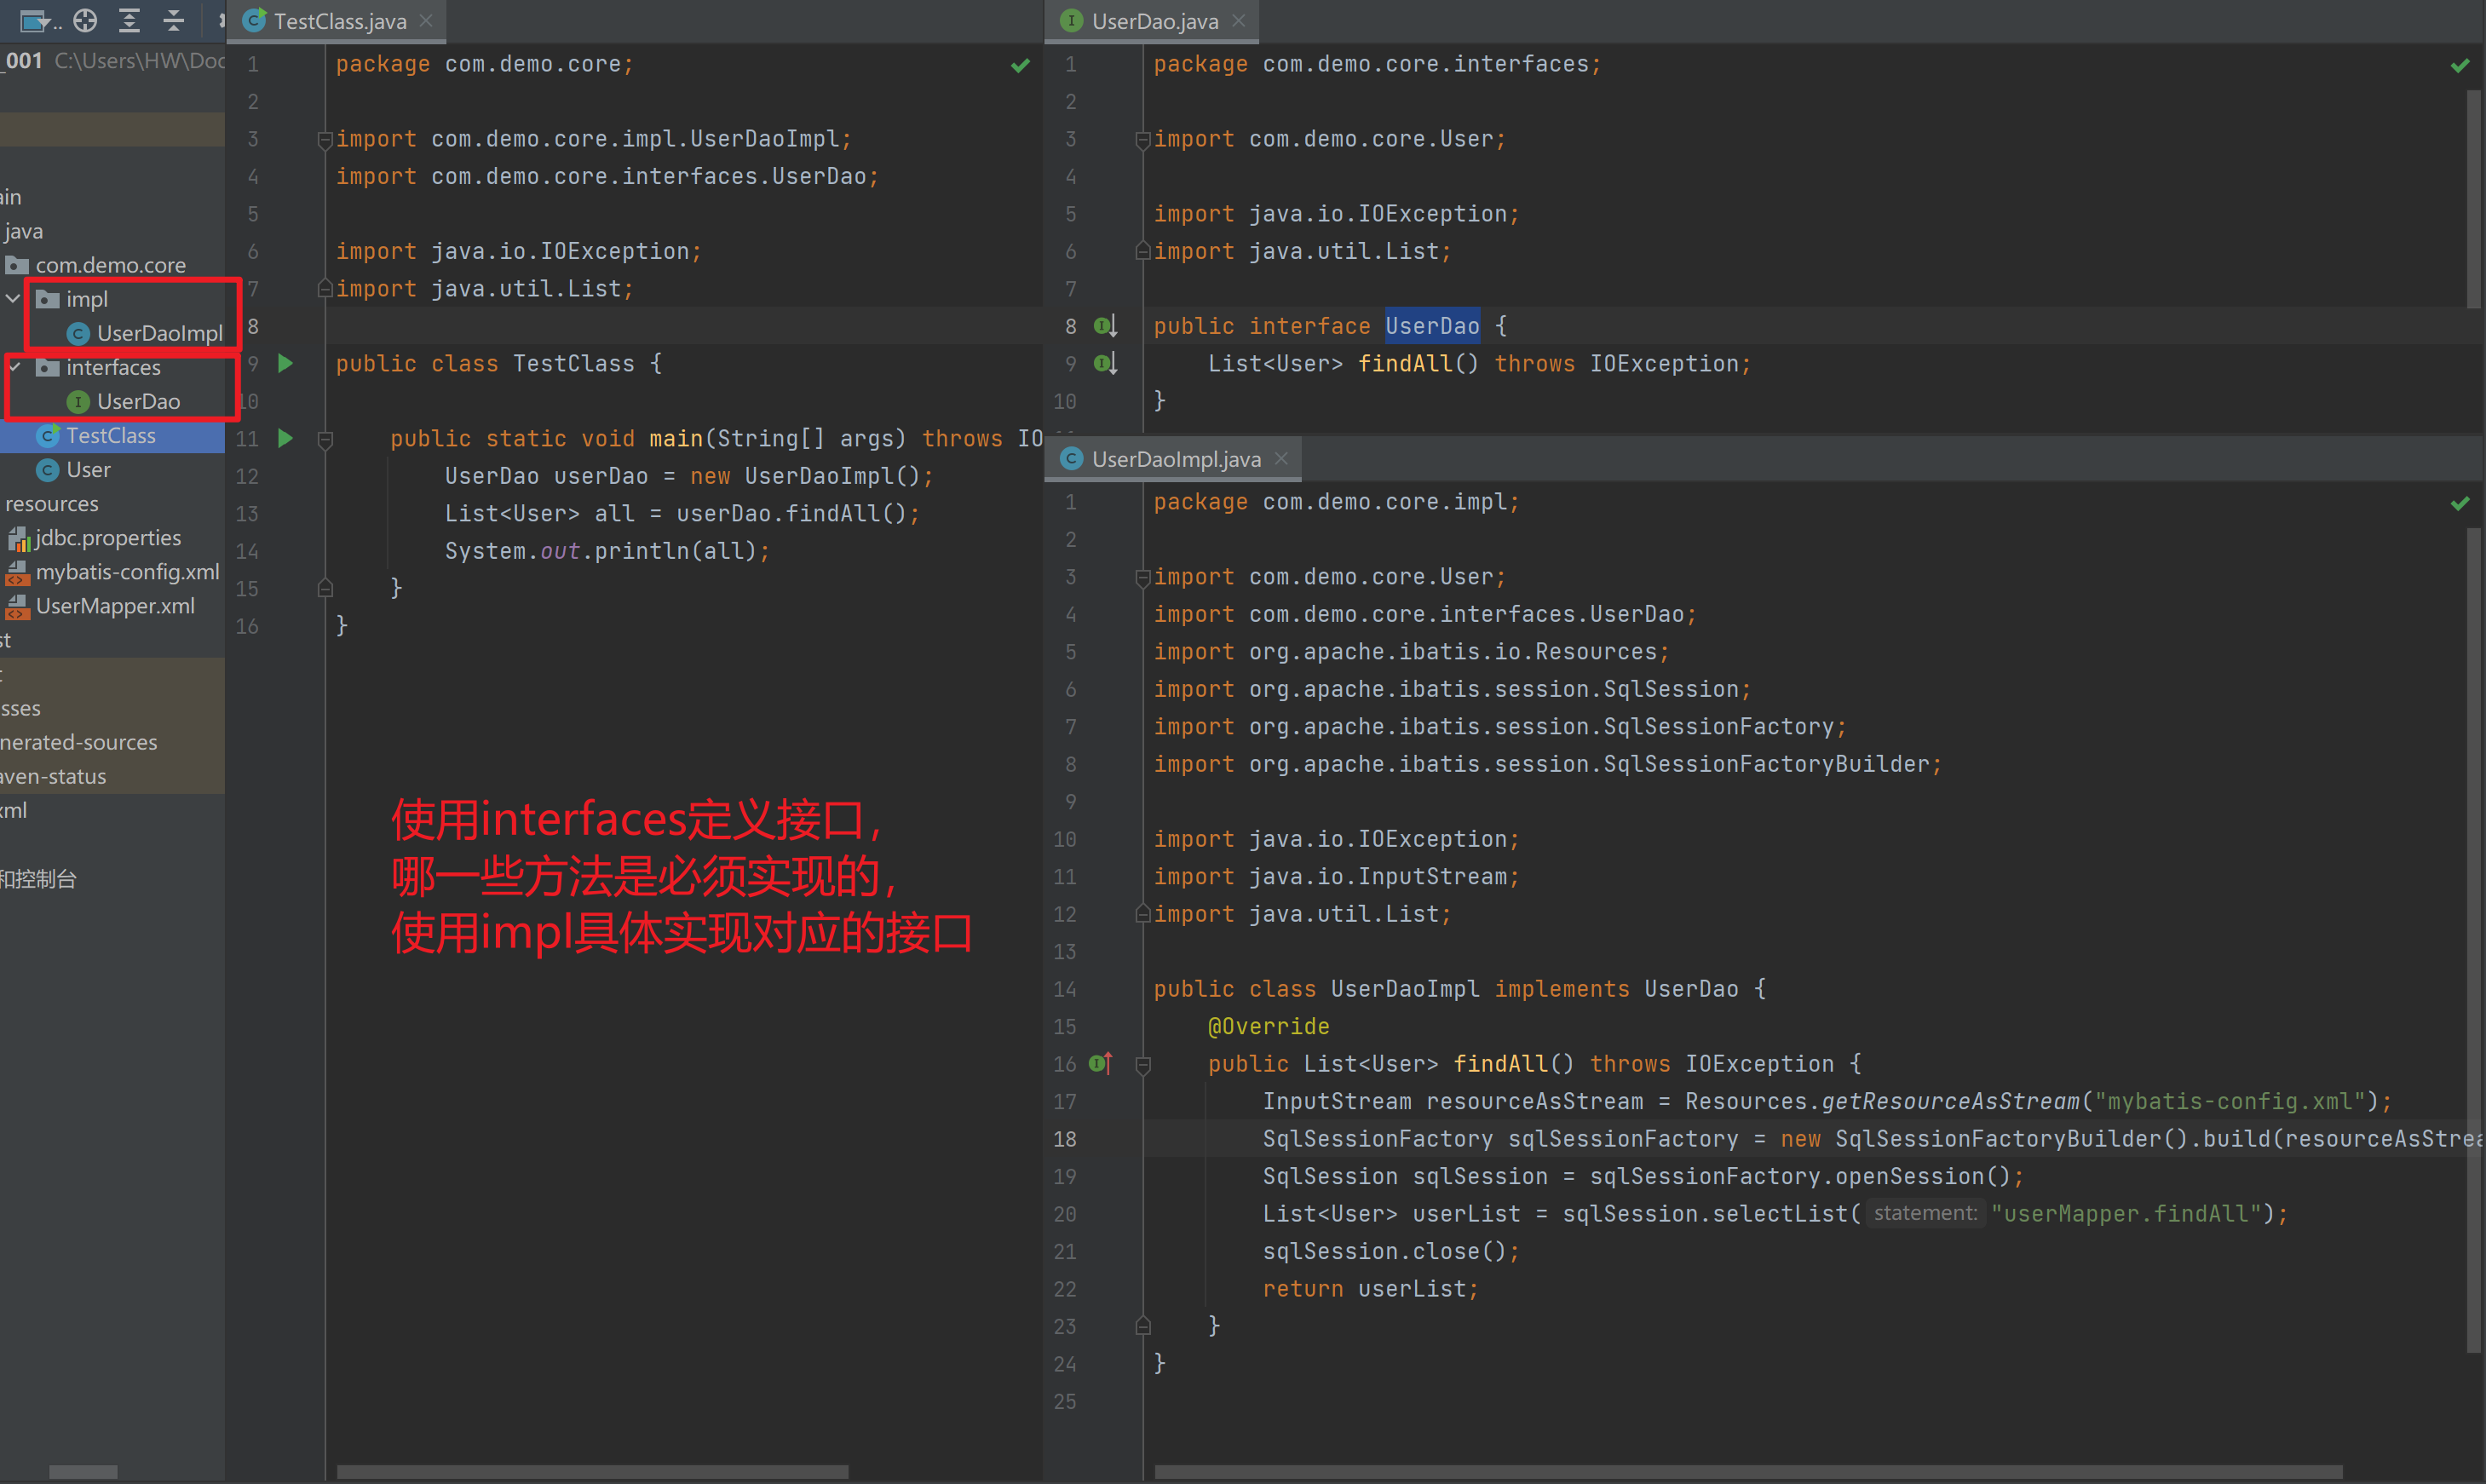Switch to the TestClass.java tab

338,21
